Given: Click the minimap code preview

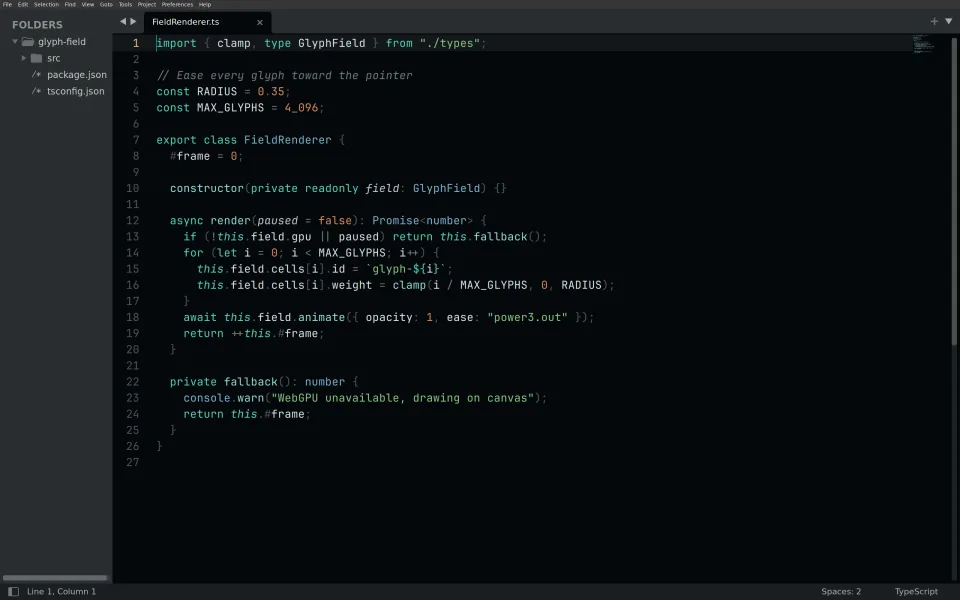Looking at the screenshot, I should [x=922, y=45].
